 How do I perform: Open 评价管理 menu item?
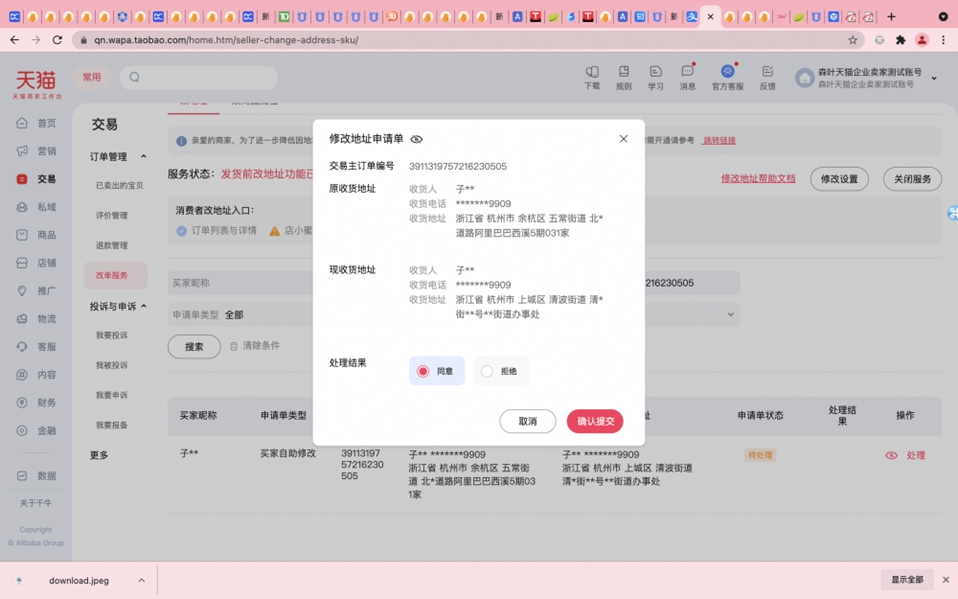tap(111, 215)
